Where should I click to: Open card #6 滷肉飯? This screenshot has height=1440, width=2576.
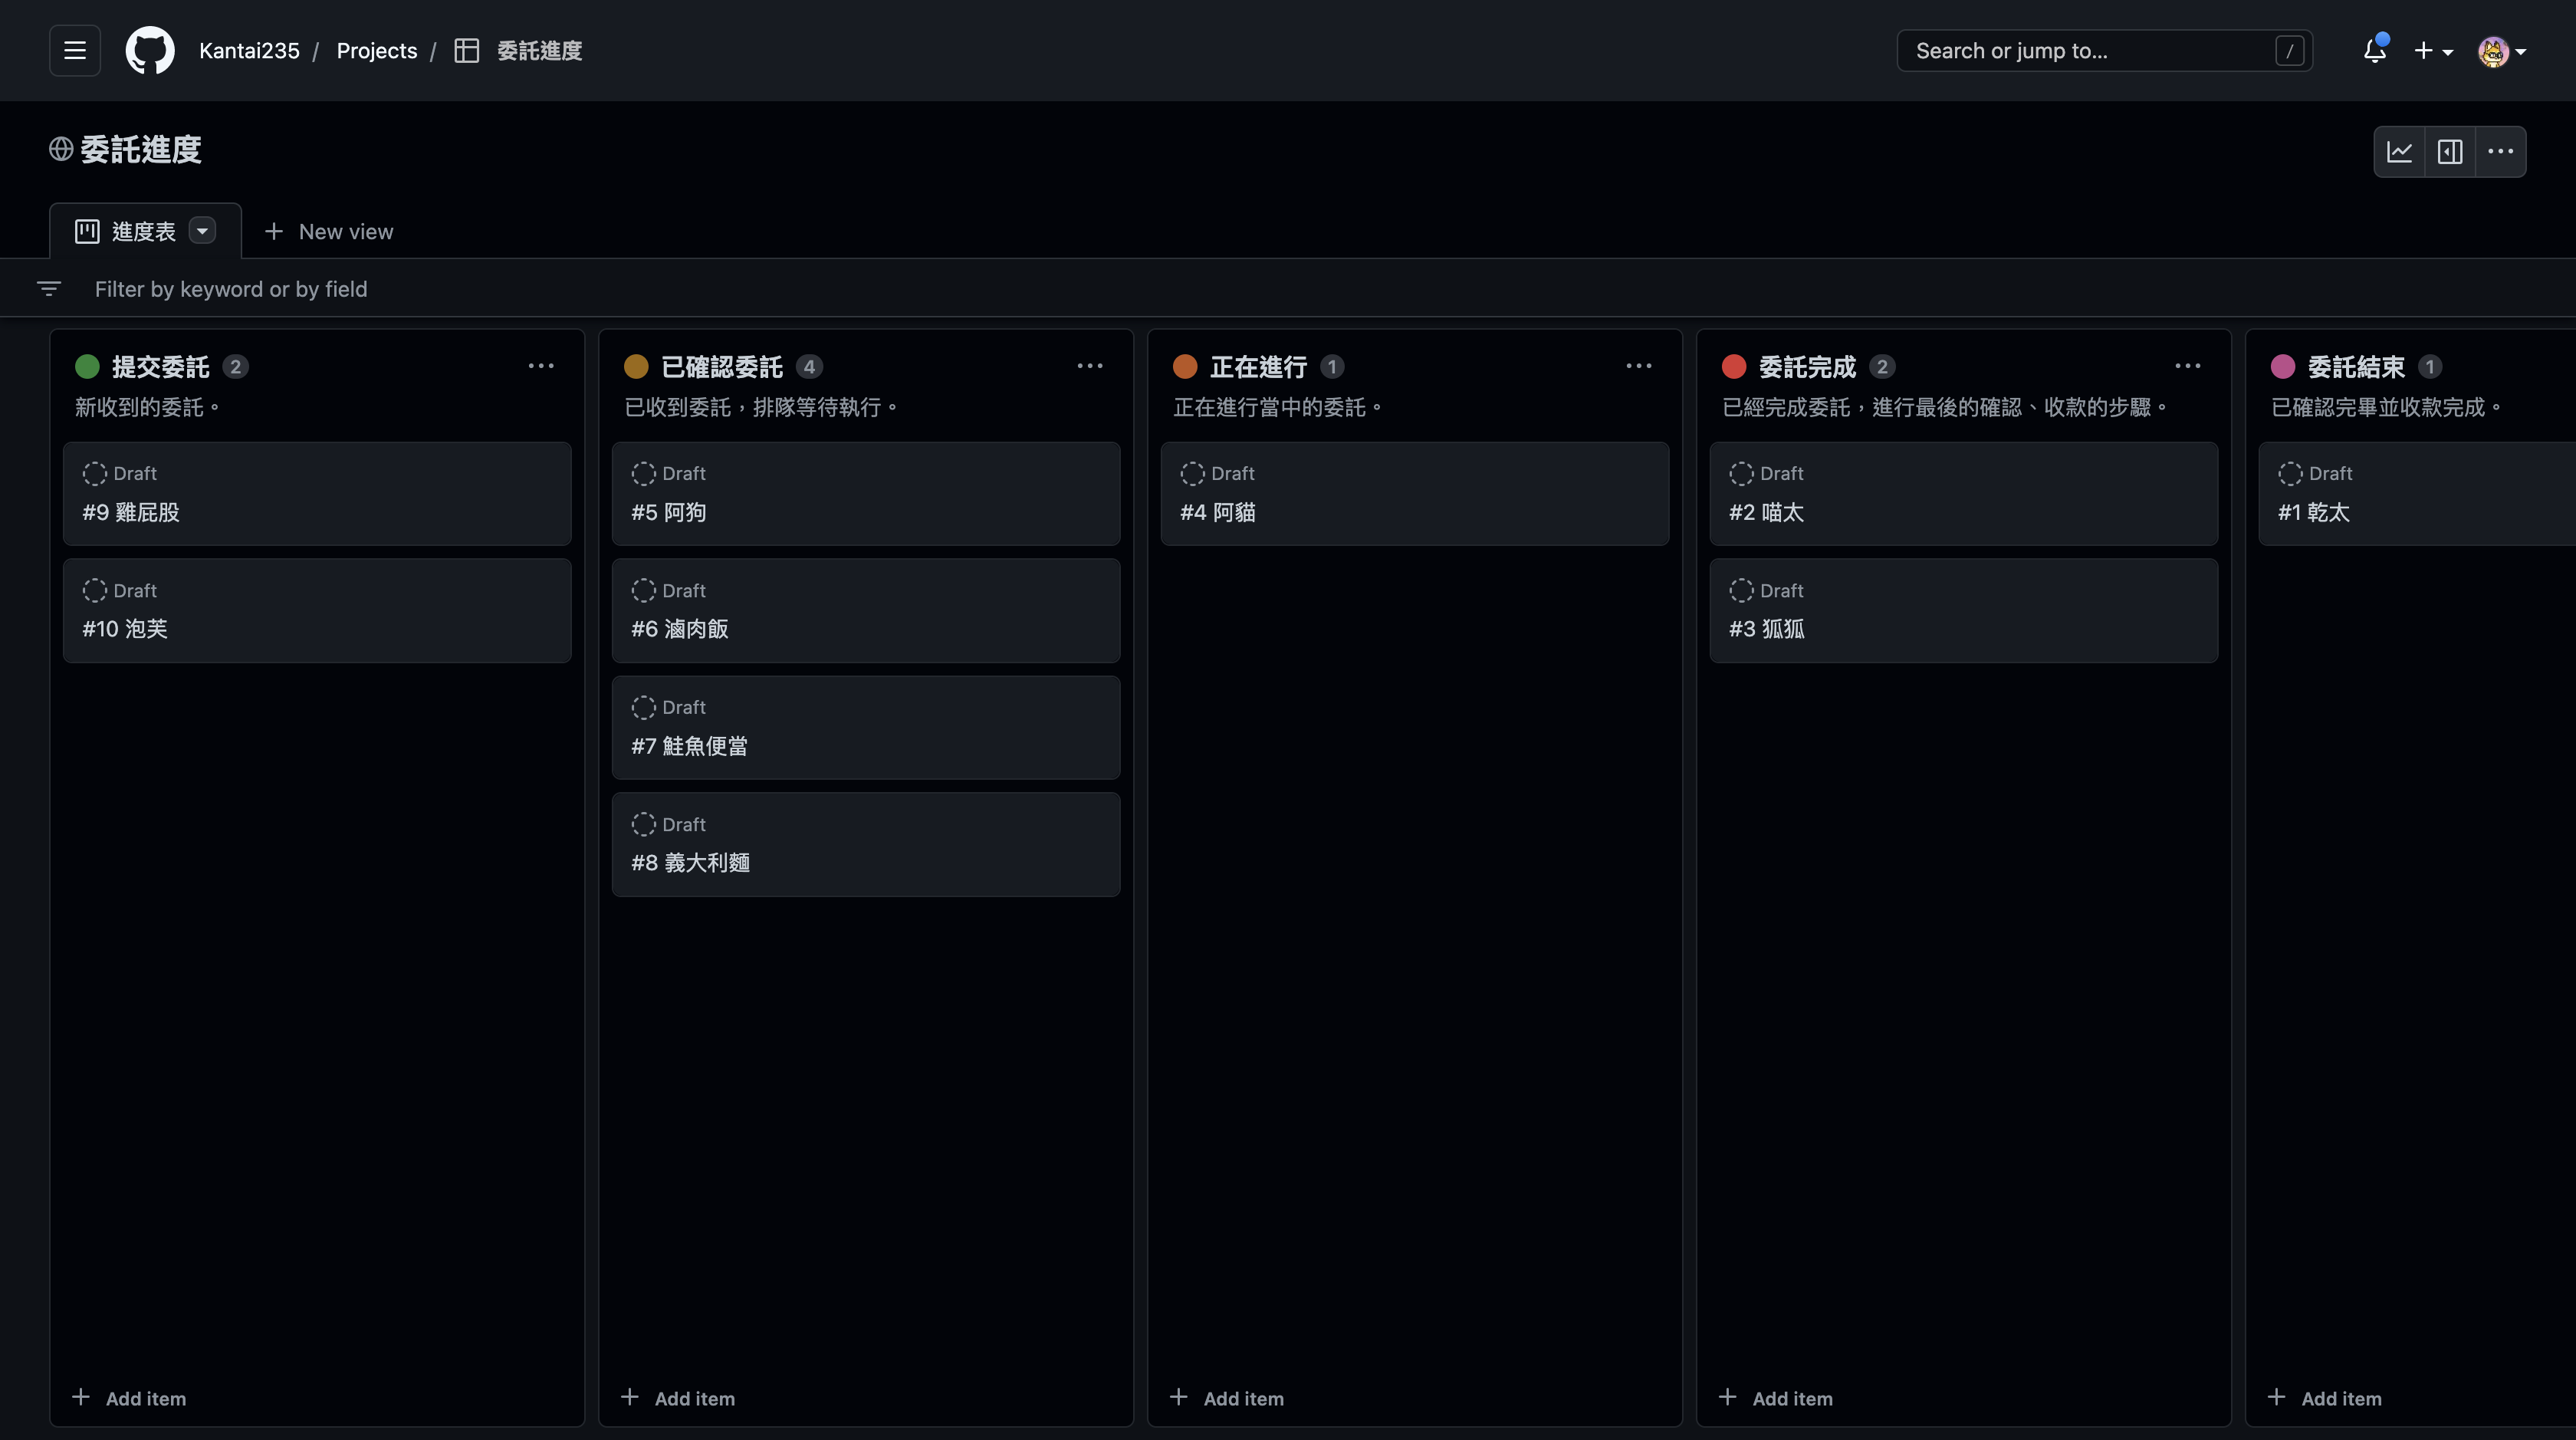(866, 611)
